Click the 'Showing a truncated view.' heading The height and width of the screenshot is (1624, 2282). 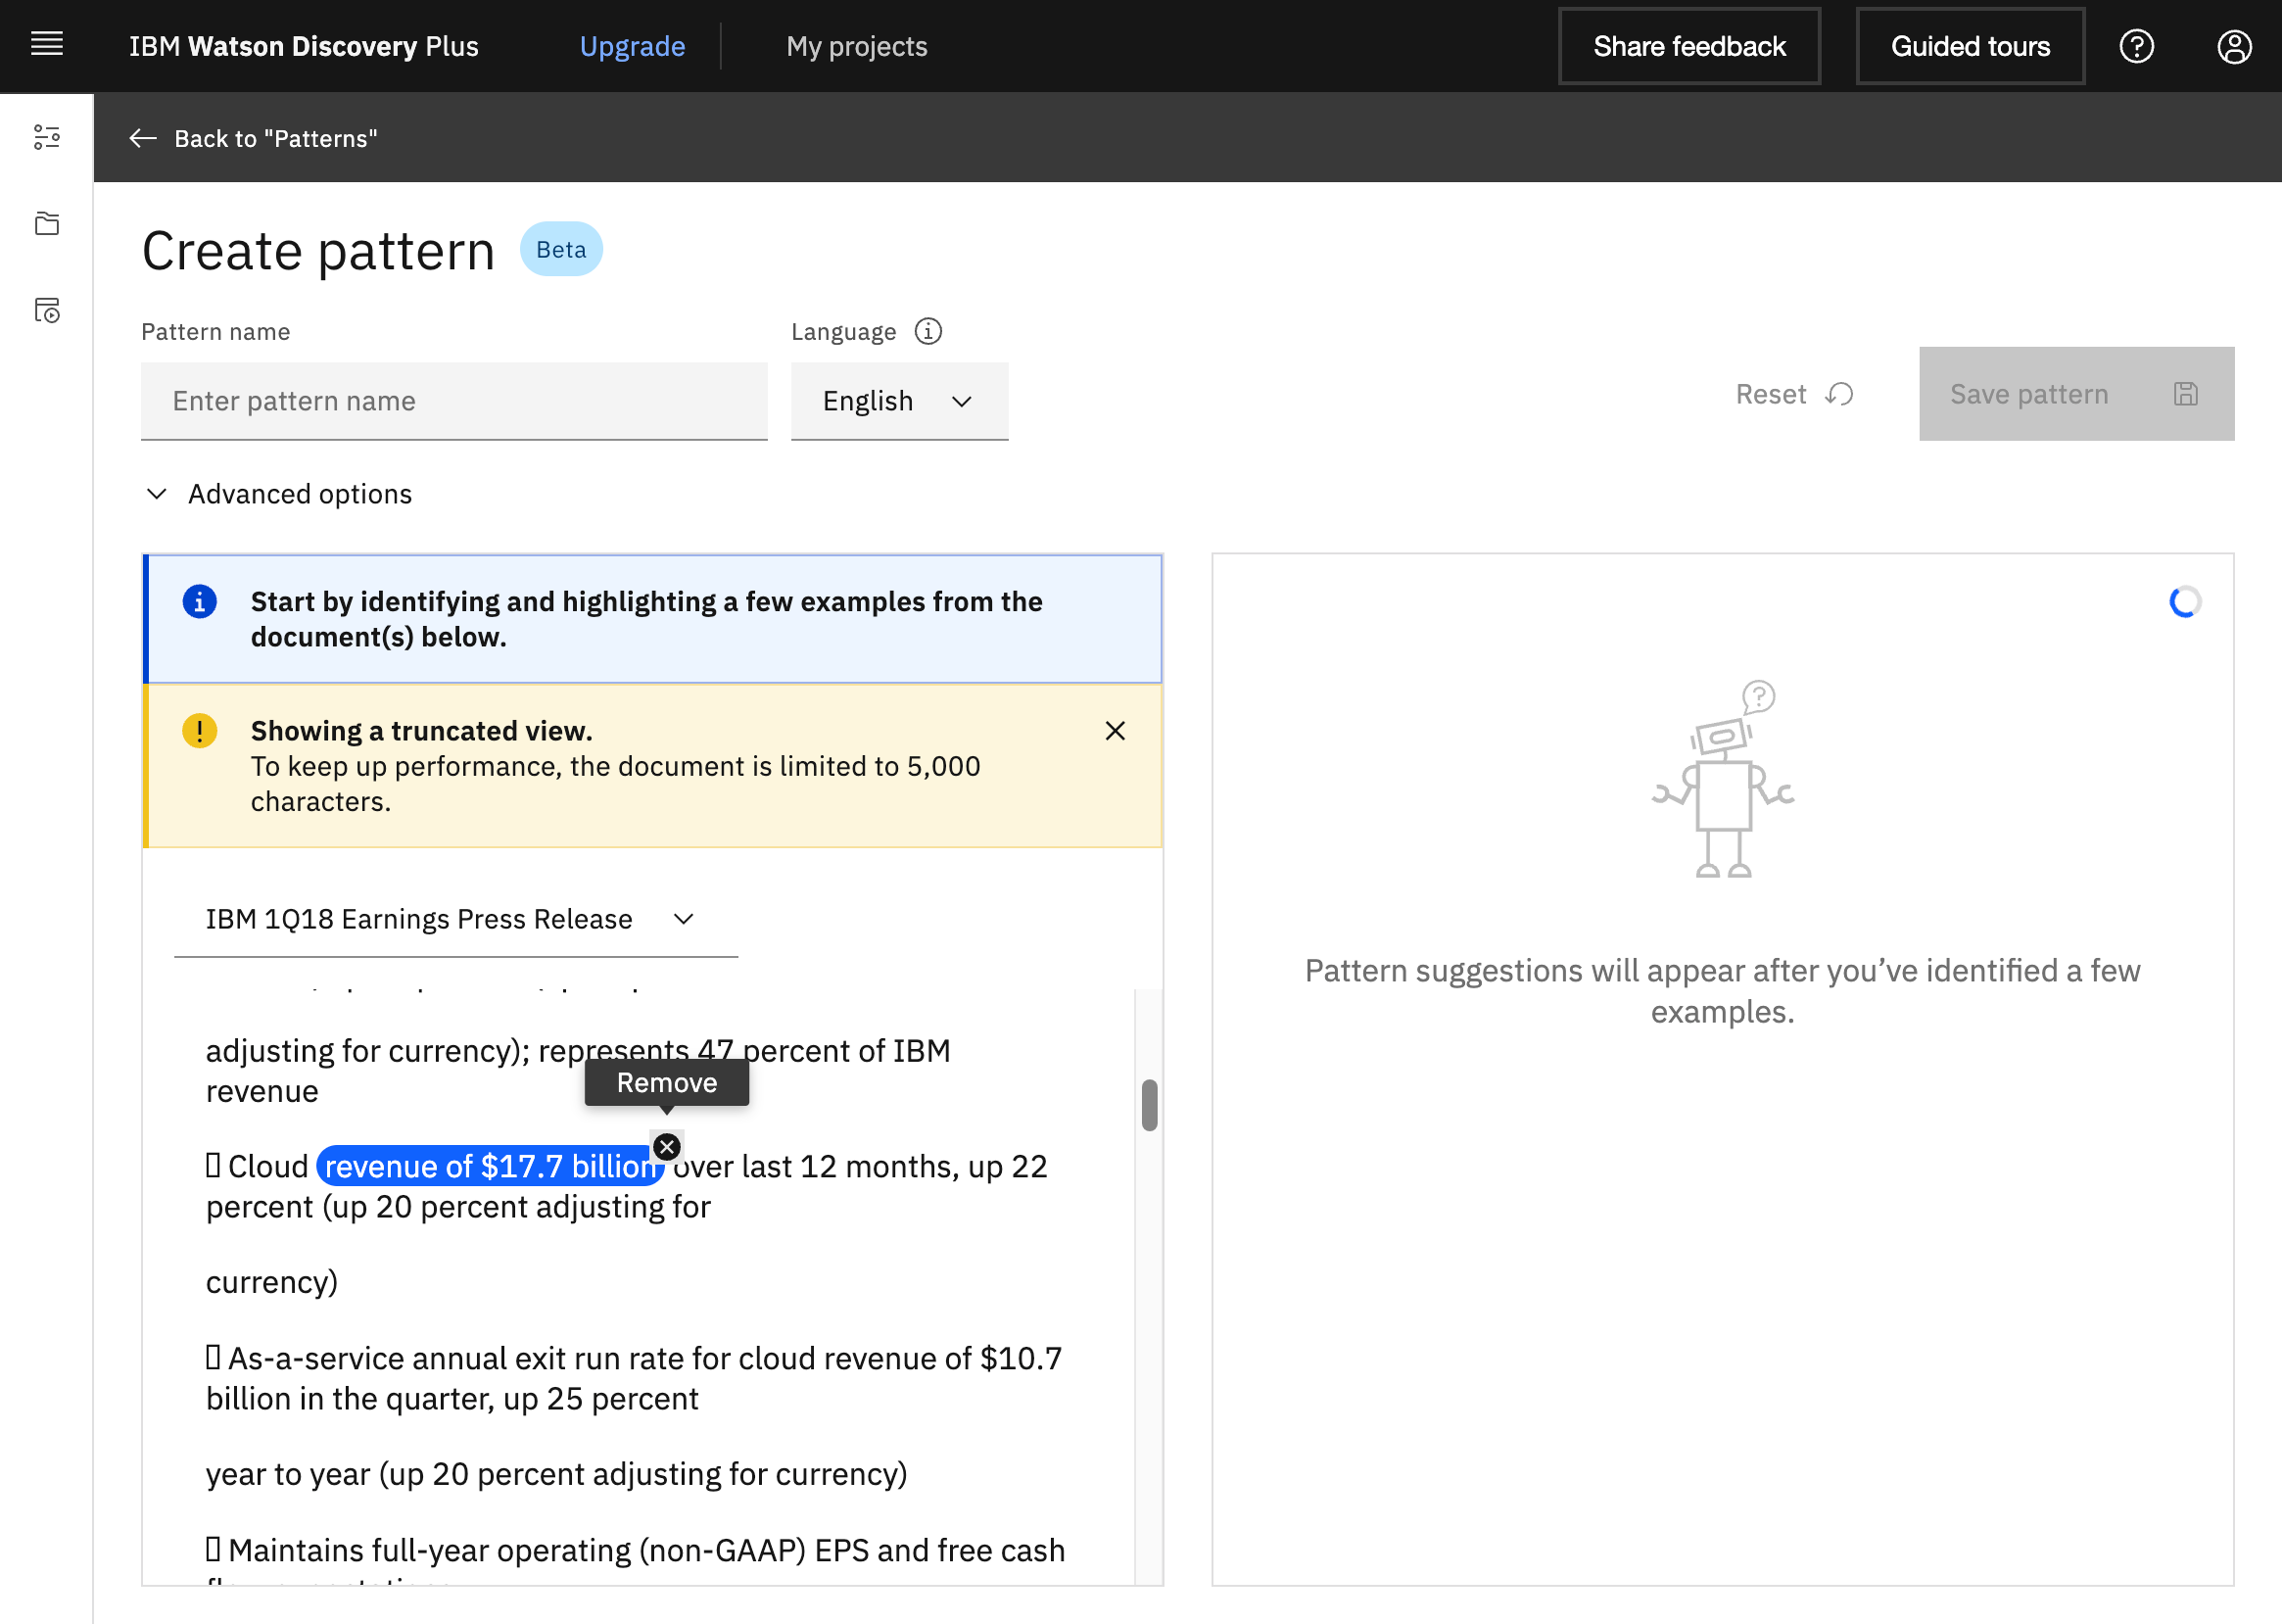click(x=421, y=731)
